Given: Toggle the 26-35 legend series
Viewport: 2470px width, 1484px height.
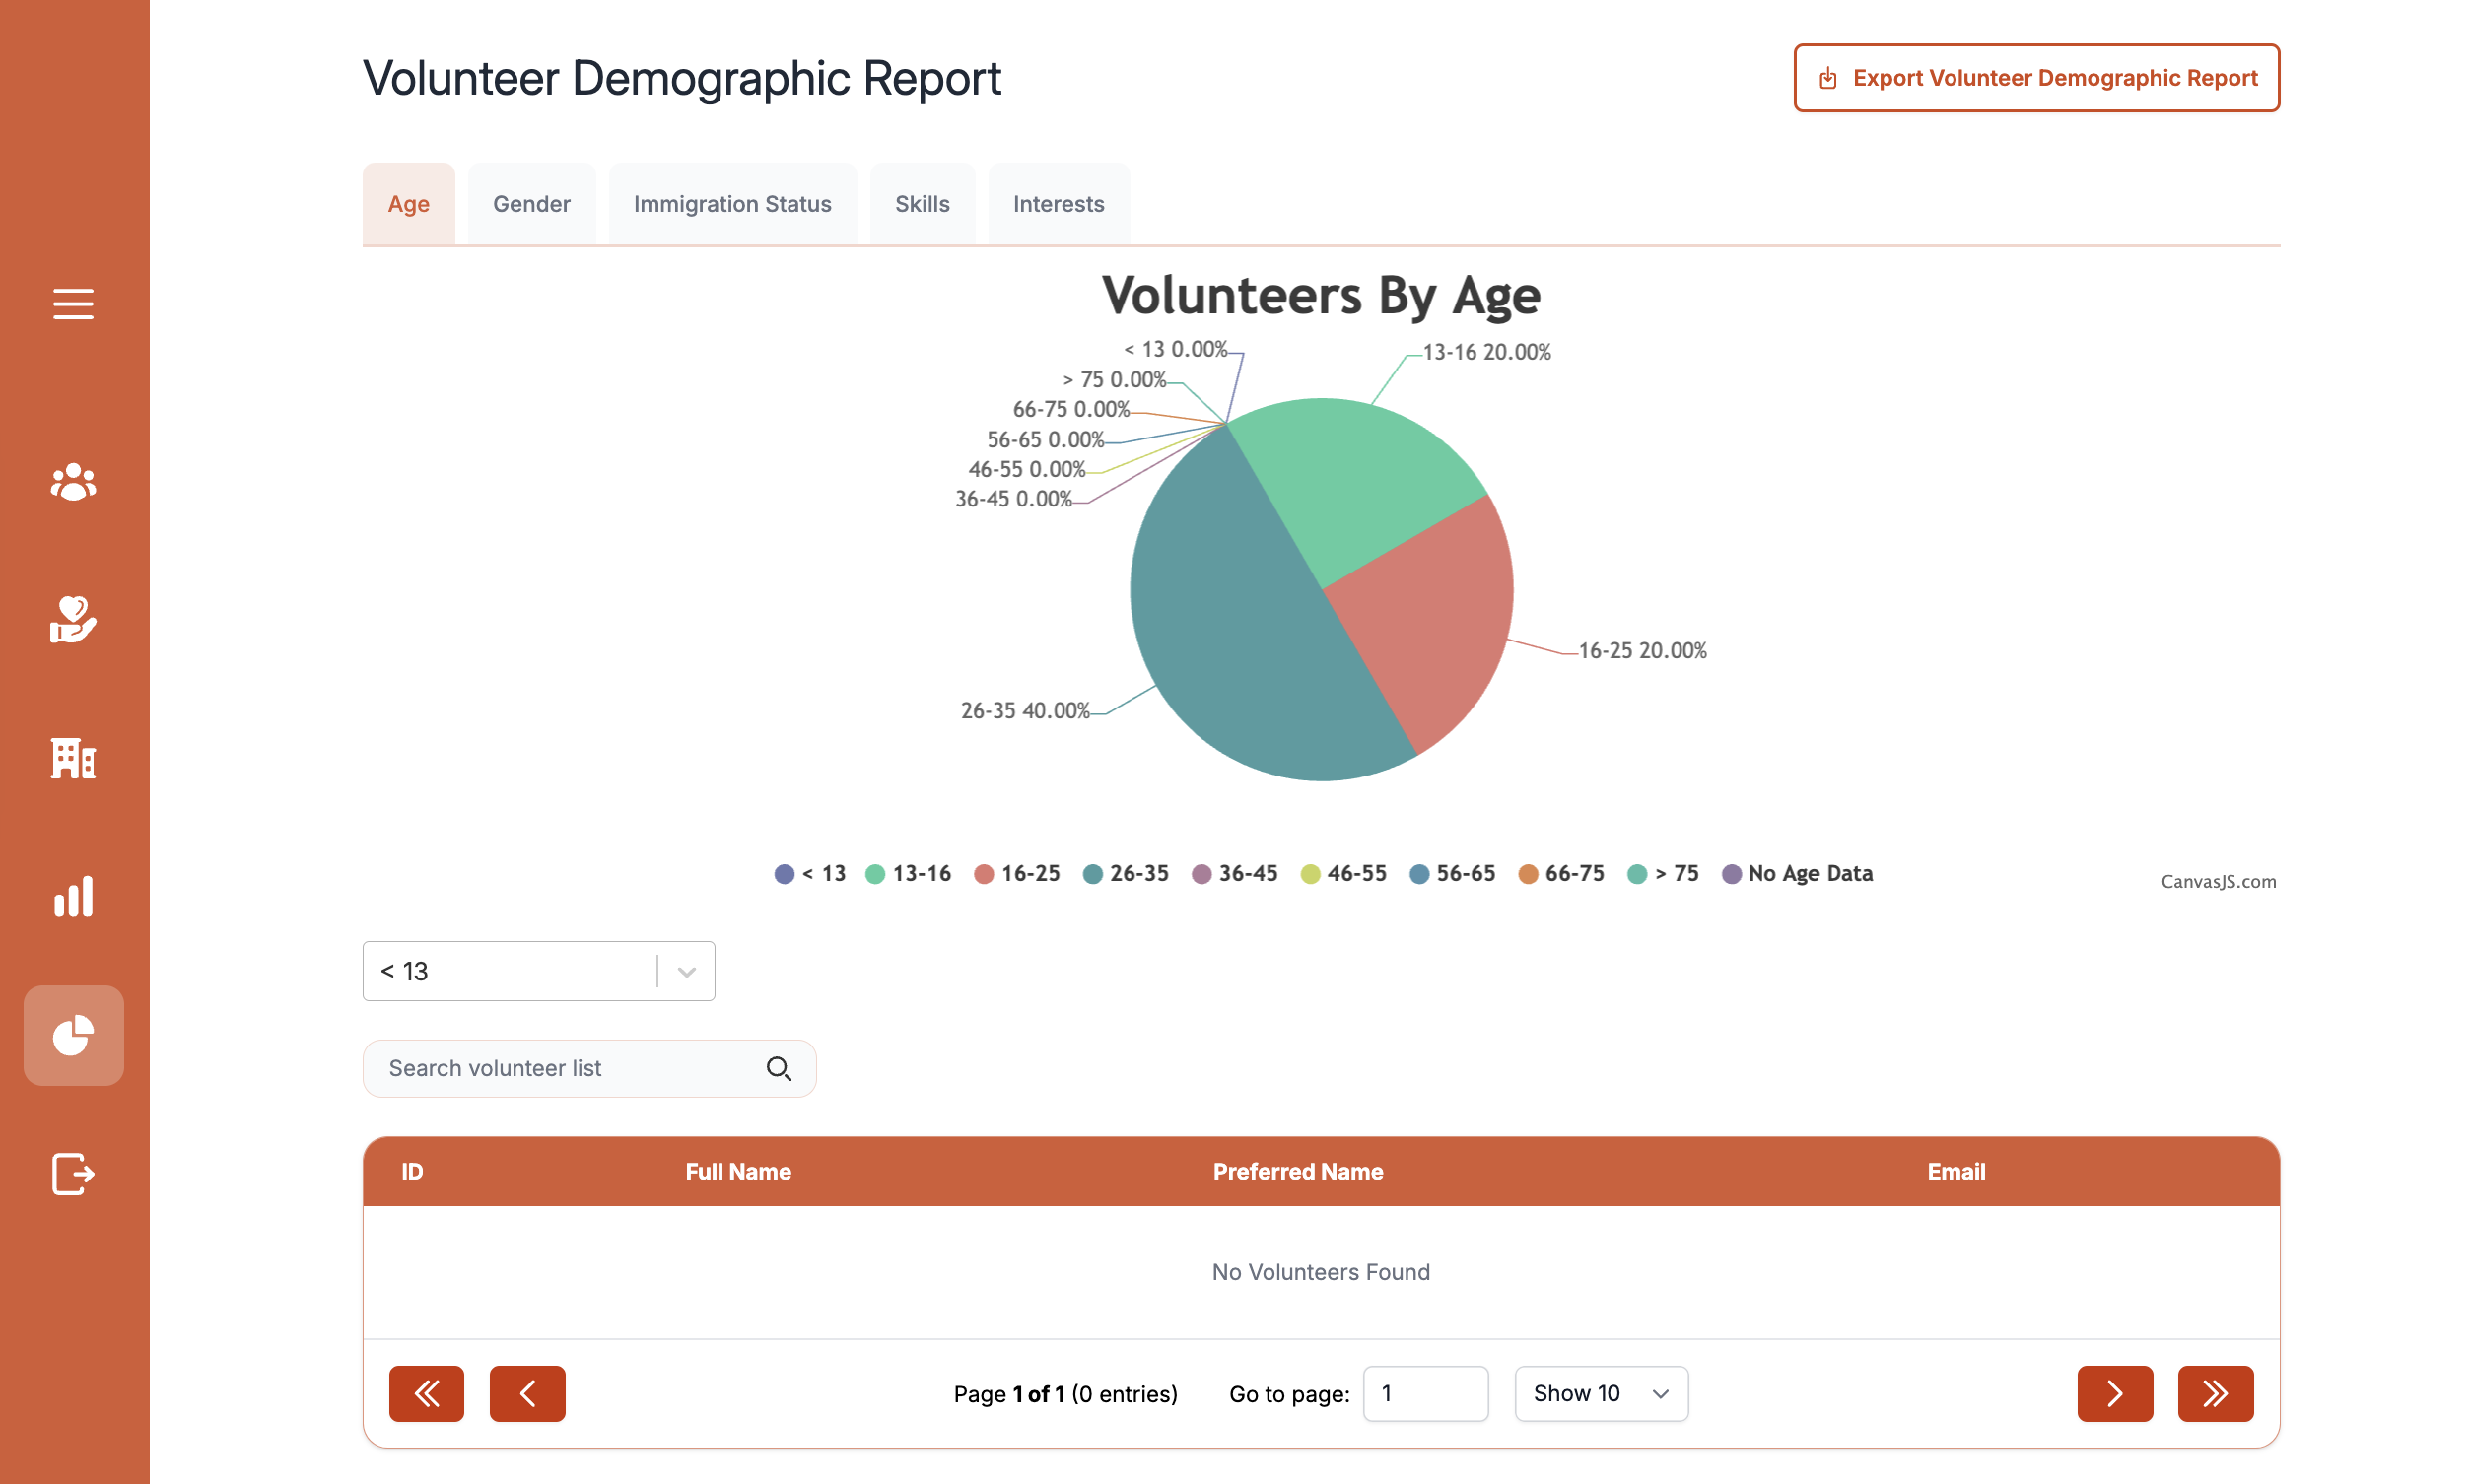Looking at the screenshot, I should pyautogui.click(x=1127, y=873).
